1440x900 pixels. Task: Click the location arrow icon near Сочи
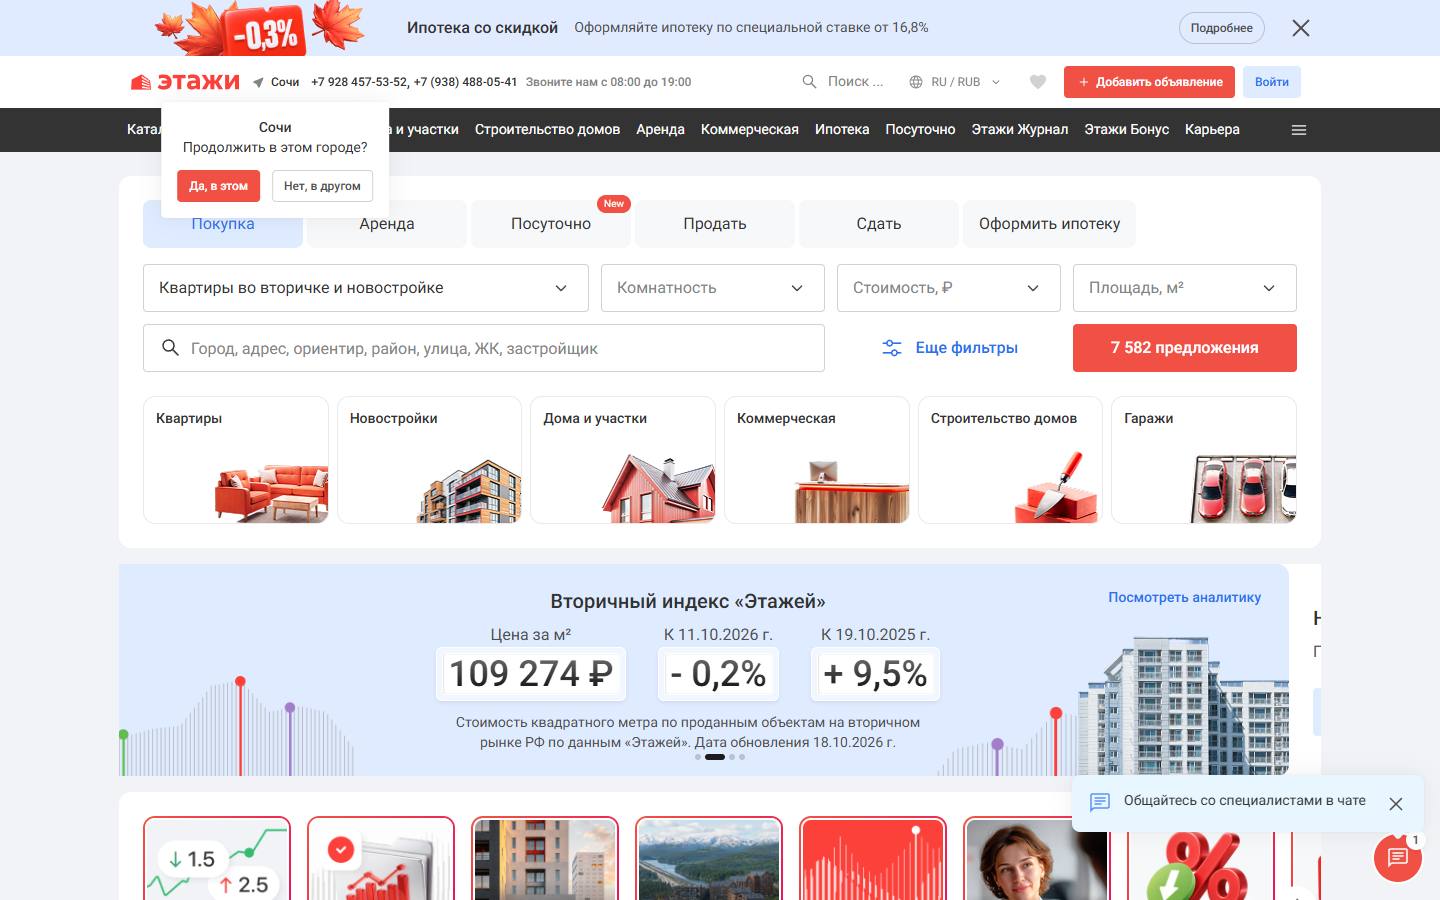258,82
